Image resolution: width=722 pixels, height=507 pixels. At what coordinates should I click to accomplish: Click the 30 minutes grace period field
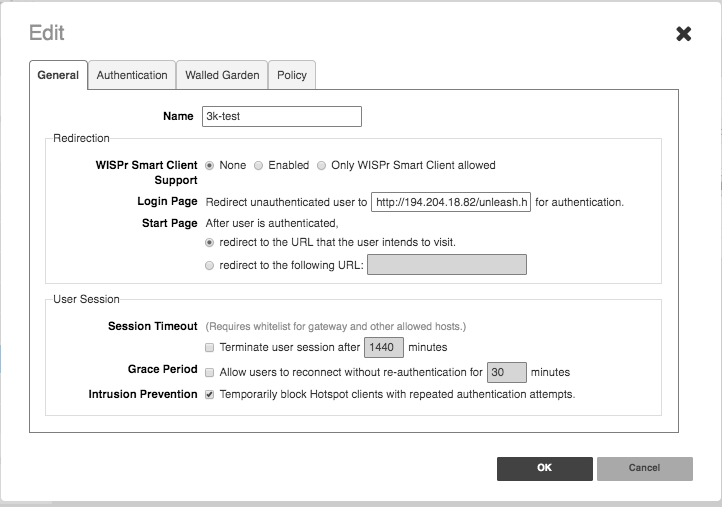(506, 372)
